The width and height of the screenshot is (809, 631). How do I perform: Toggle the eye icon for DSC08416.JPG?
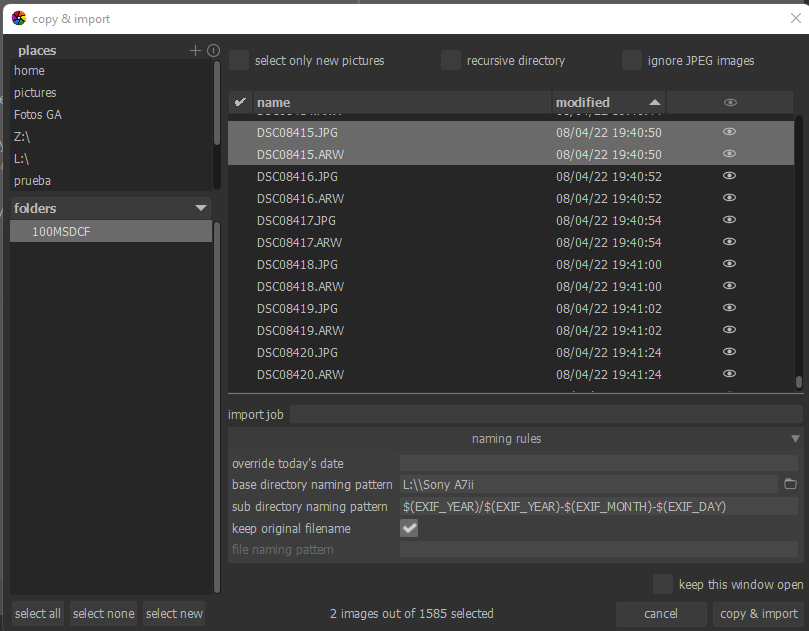click(730, 176)
